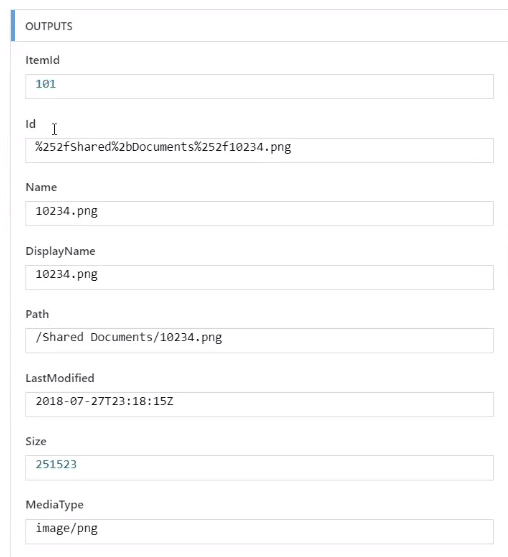Select the ItemId value field showing 101
Viewport: 508px width, 557px height.
coord(259,86)
